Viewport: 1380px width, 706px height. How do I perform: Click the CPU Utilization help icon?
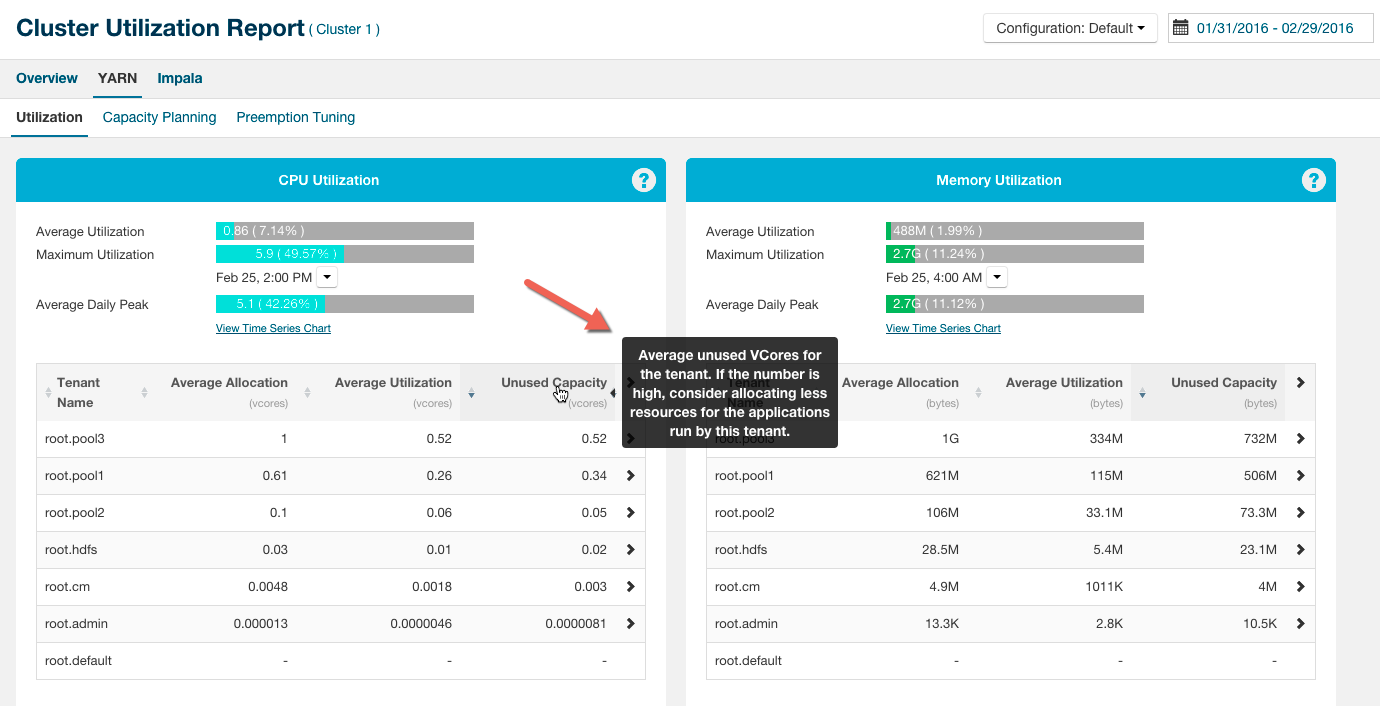[x=643, y=180]
